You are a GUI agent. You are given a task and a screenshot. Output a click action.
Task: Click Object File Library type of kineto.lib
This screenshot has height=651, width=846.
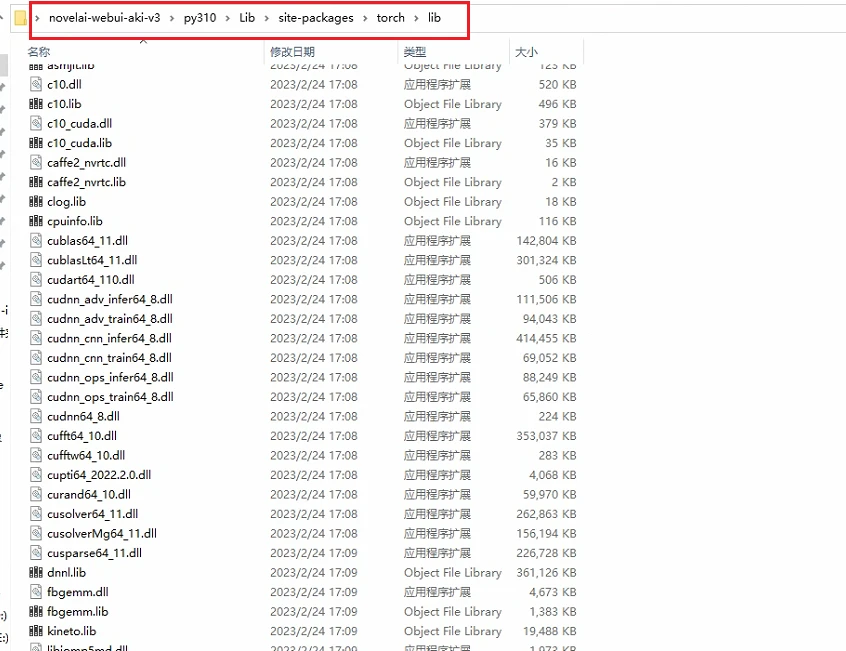pos(453,631)
